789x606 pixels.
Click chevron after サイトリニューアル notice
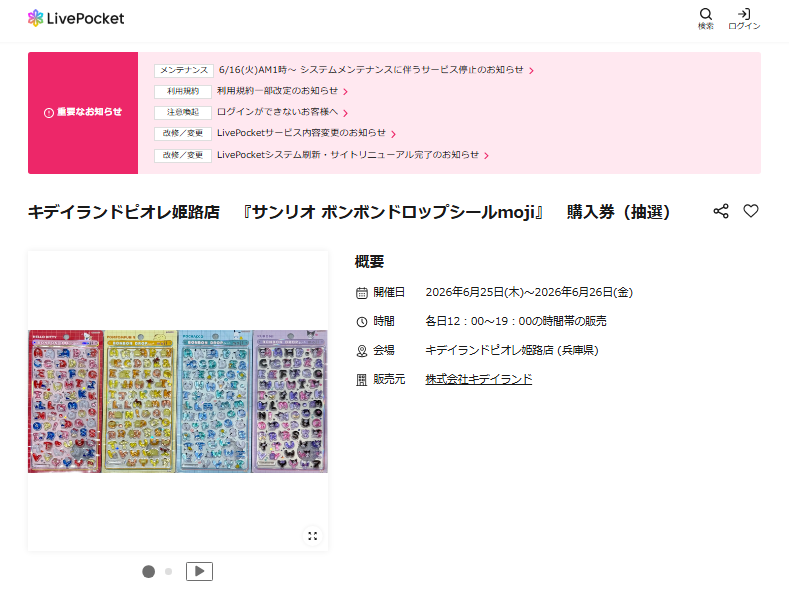(x=487, y=156)
